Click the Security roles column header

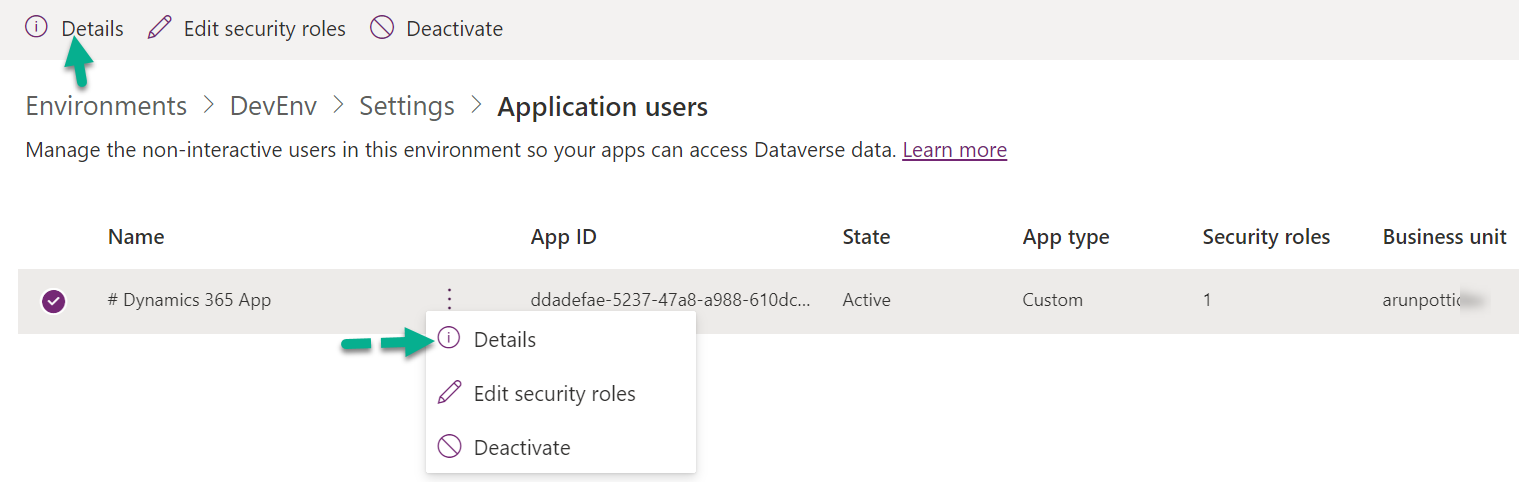(1266, 237)
